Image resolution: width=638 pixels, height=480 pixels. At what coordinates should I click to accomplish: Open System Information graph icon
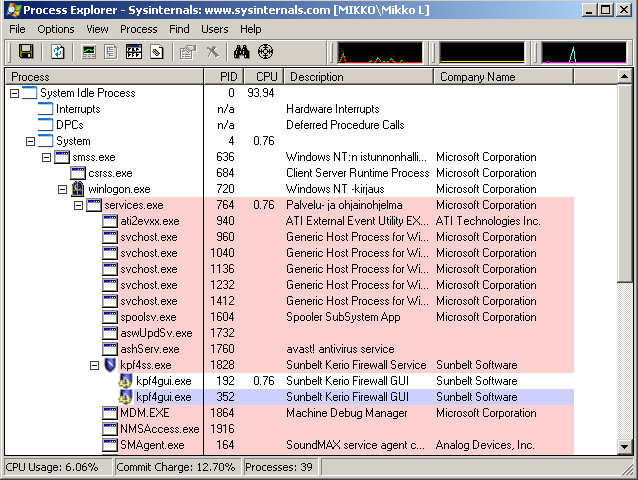(x=89, y=52)
